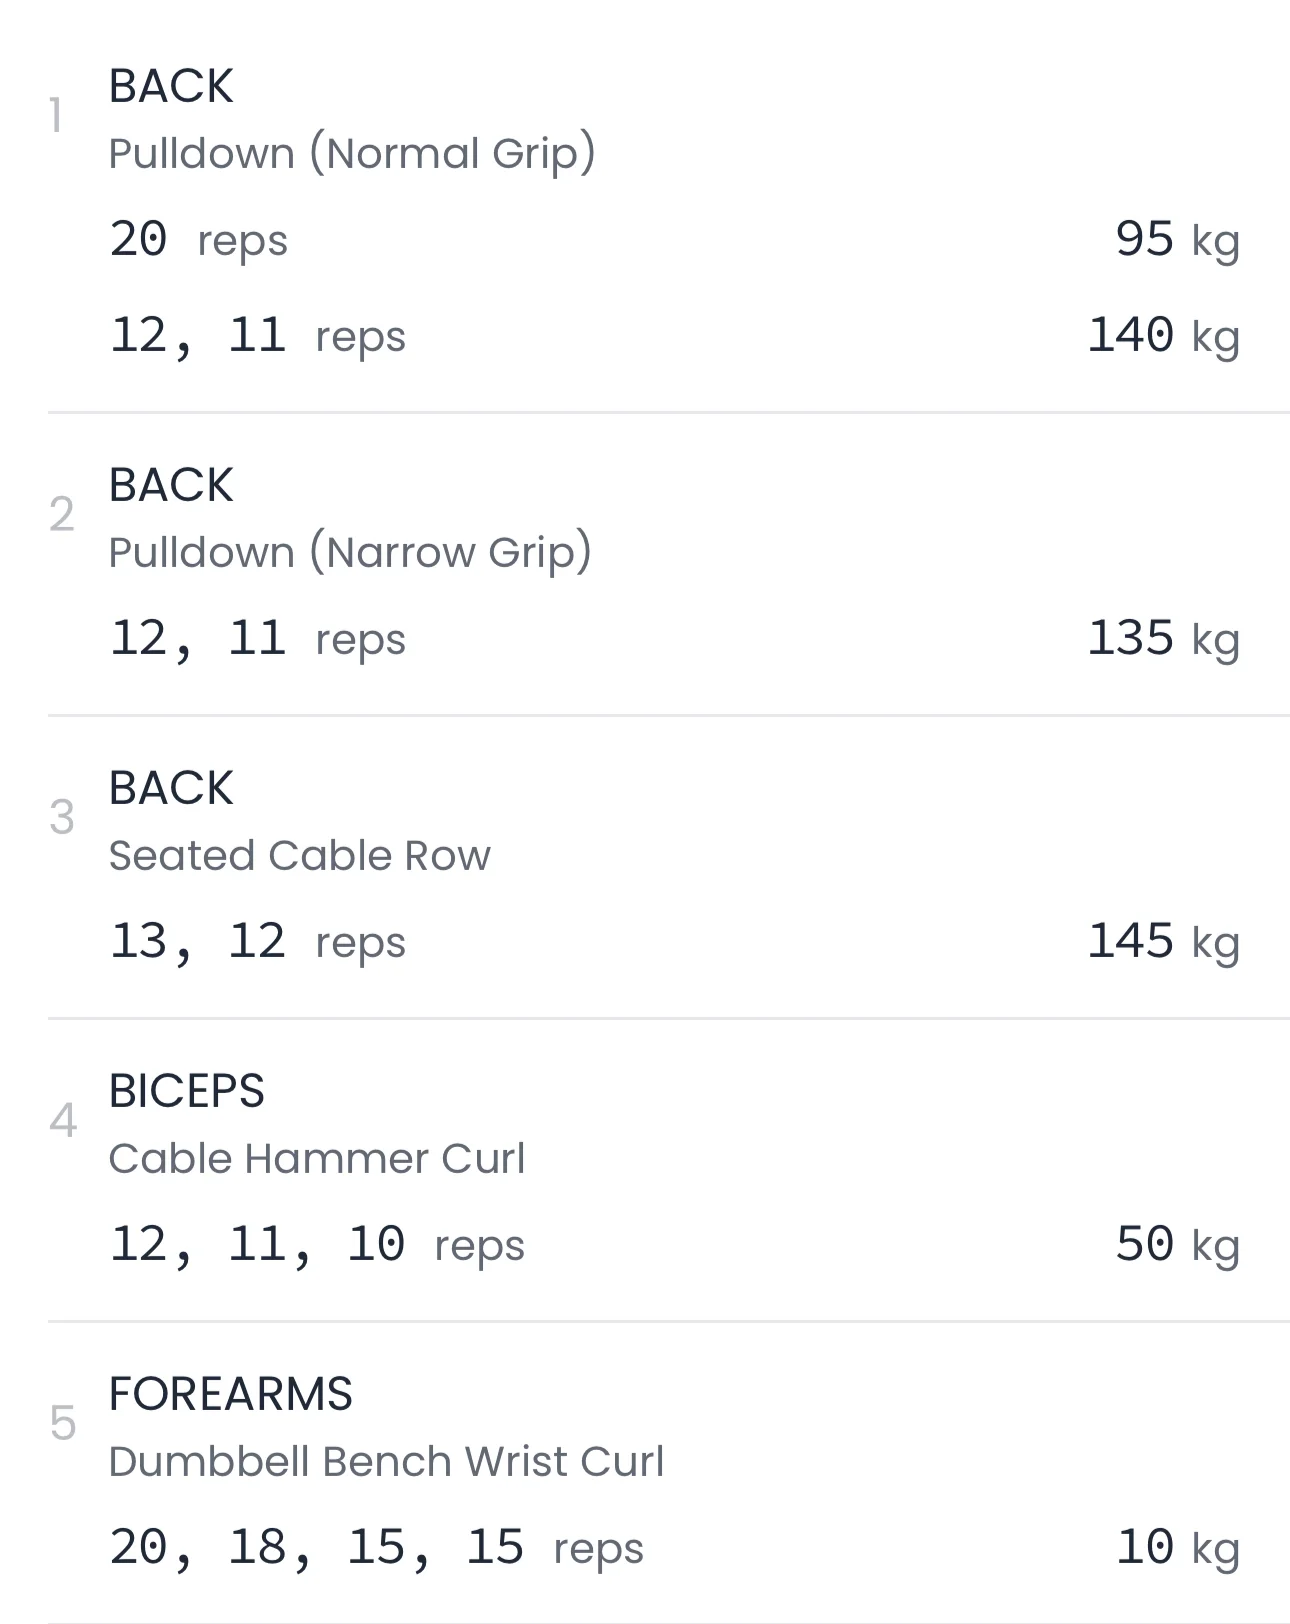1290x1624 pixels.
Task: Tap the 95 kg weight value
Action: (1176, 240)
